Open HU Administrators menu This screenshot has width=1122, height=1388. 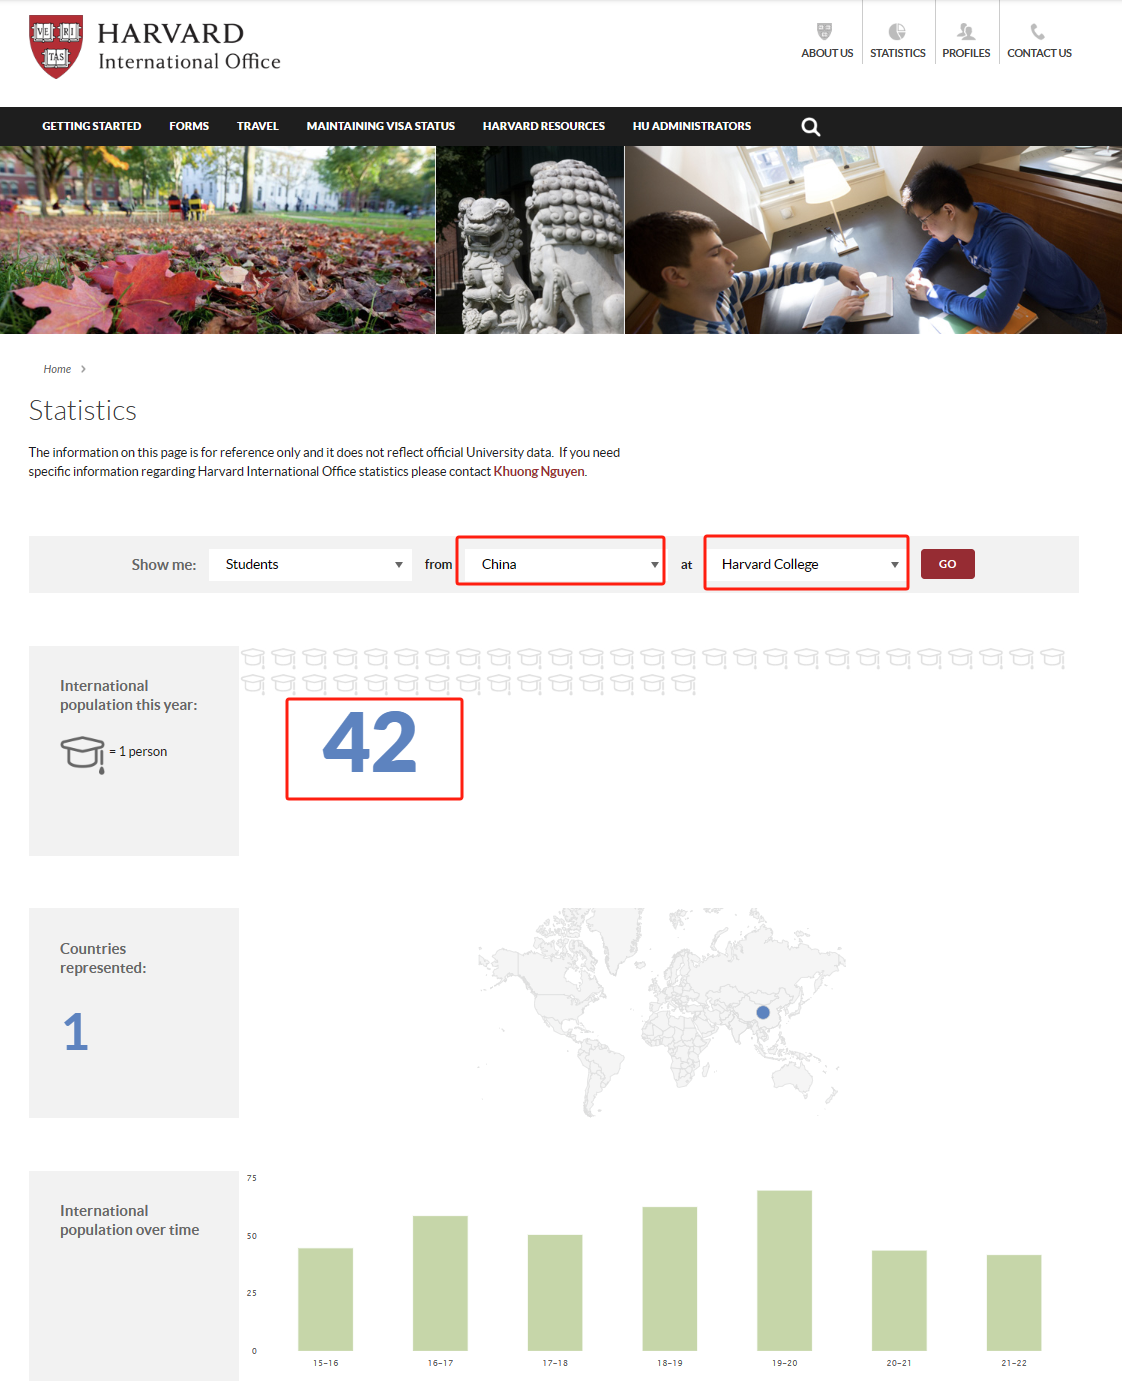(x=692, y=126)
